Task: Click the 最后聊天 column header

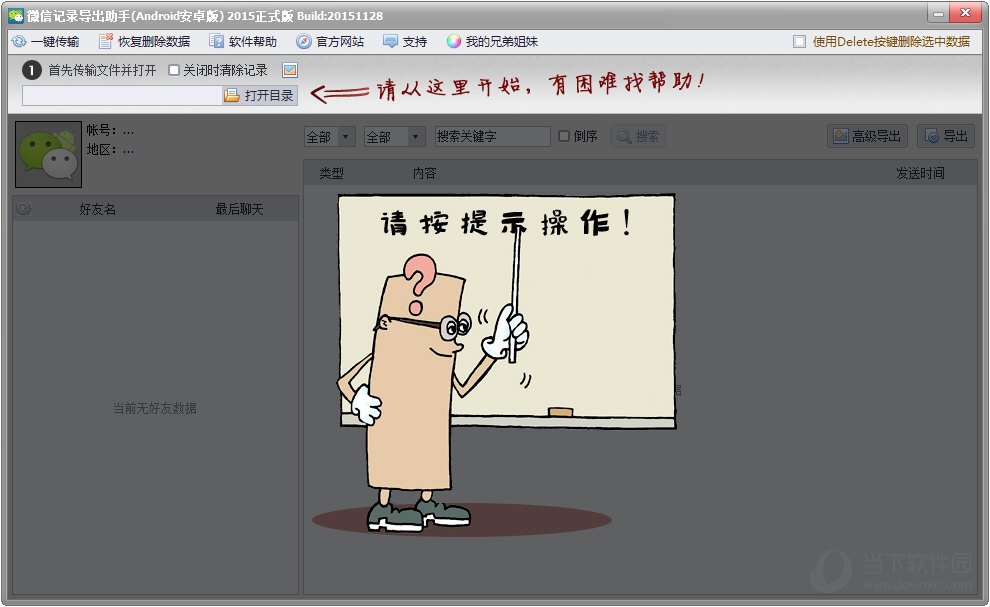Action: 239,209
